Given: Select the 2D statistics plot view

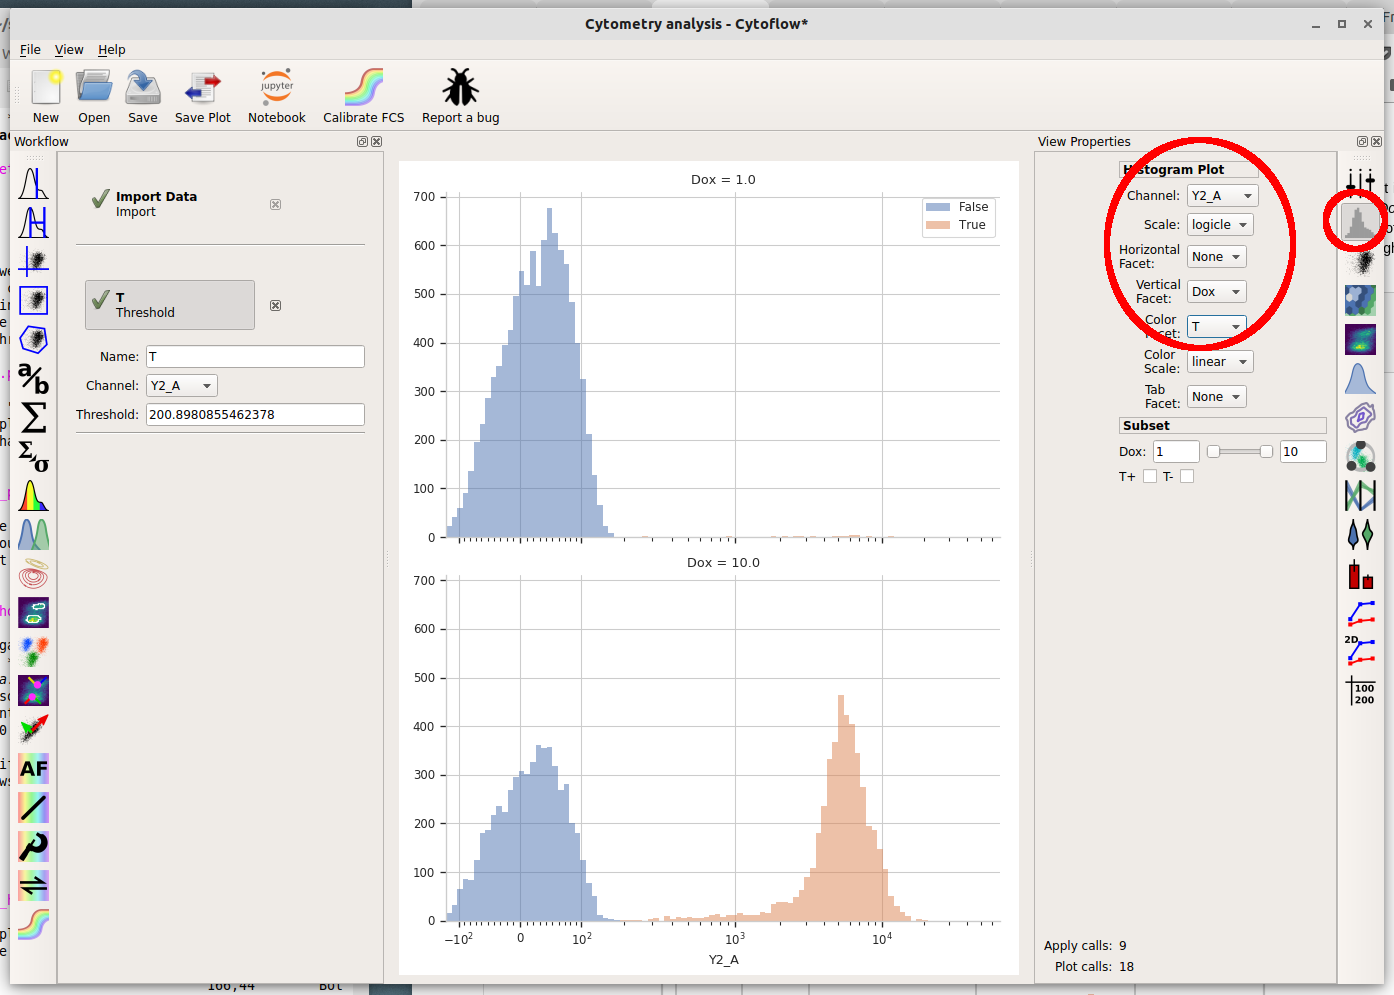Looking at the screenshot, I should [x=1360, y=651].
